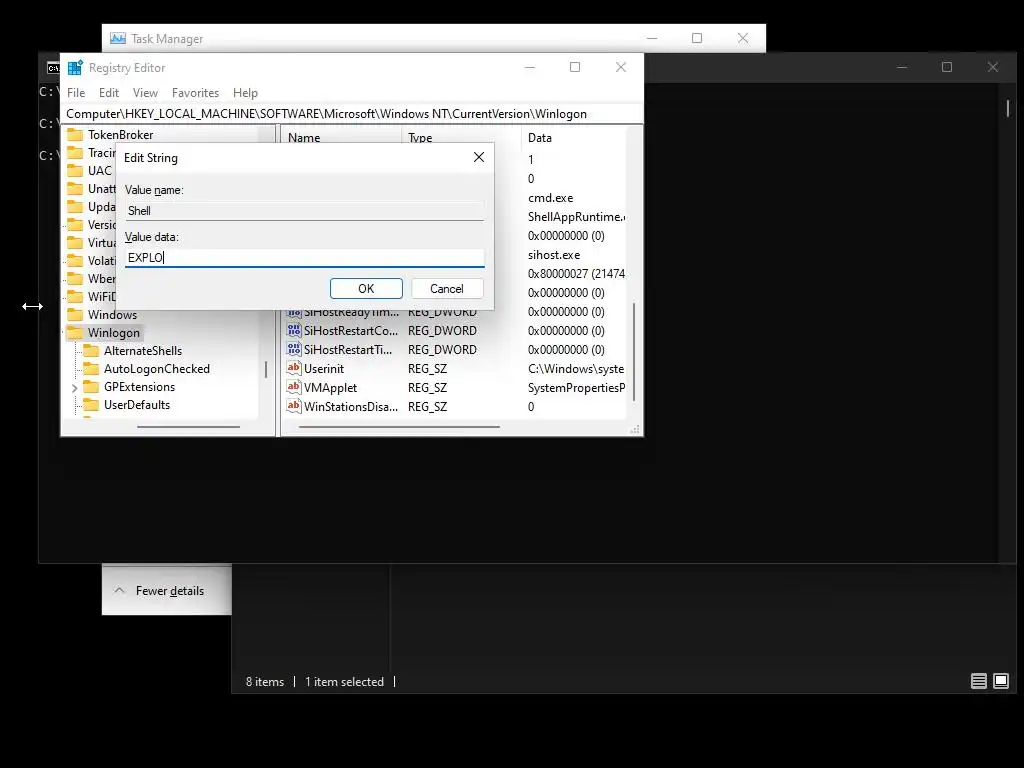Expand the GPExtensions subkey

coord(74,388)
